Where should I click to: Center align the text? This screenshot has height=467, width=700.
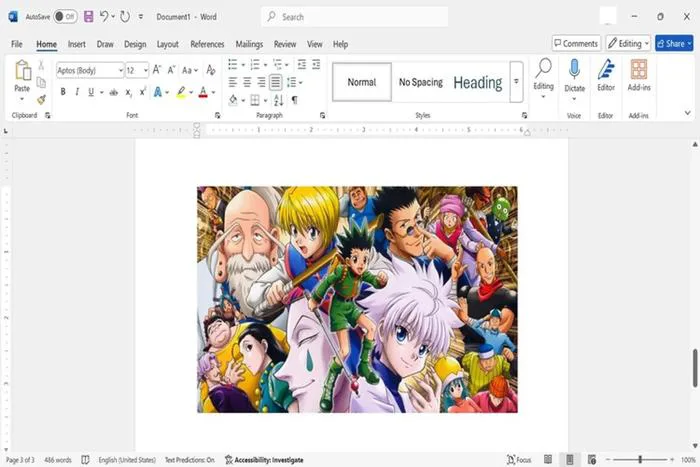[247, 82]
